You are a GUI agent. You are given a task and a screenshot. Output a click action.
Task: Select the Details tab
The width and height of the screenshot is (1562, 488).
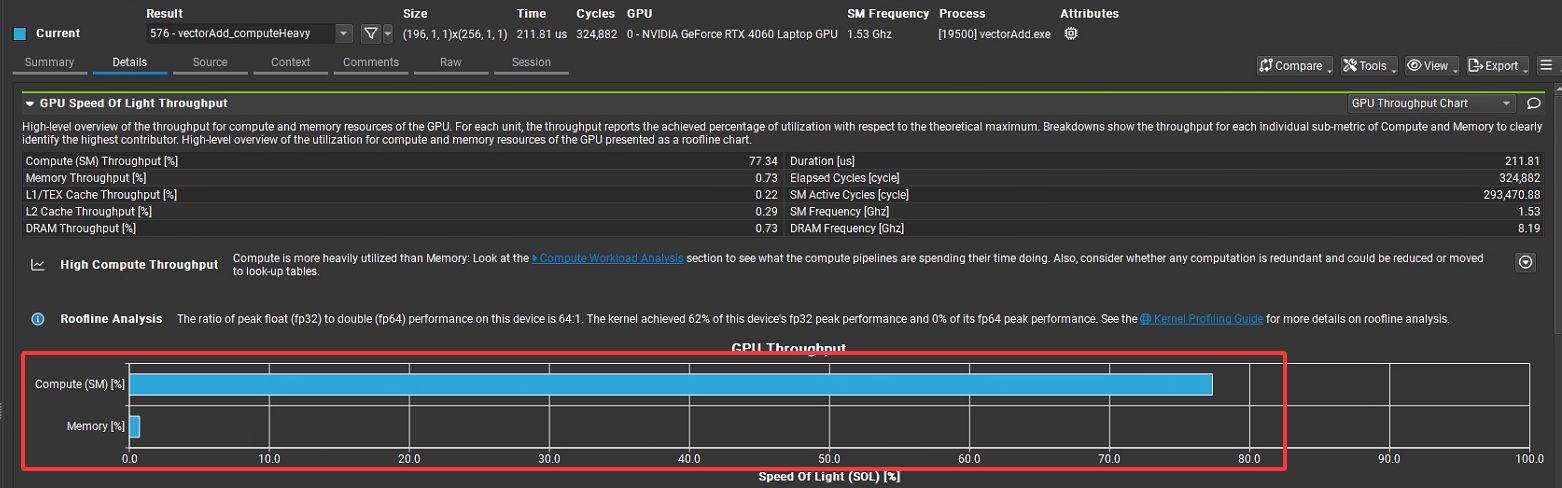130,62
